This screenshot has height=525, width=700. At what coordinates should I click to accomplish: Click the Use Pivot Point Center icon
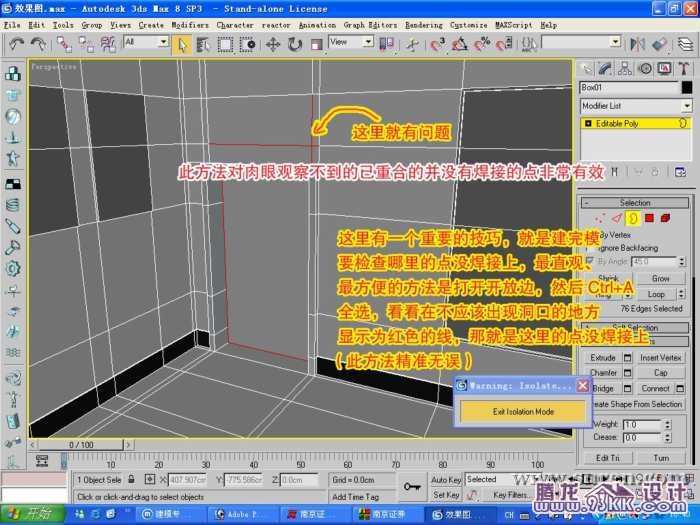(x=387, y=44)
